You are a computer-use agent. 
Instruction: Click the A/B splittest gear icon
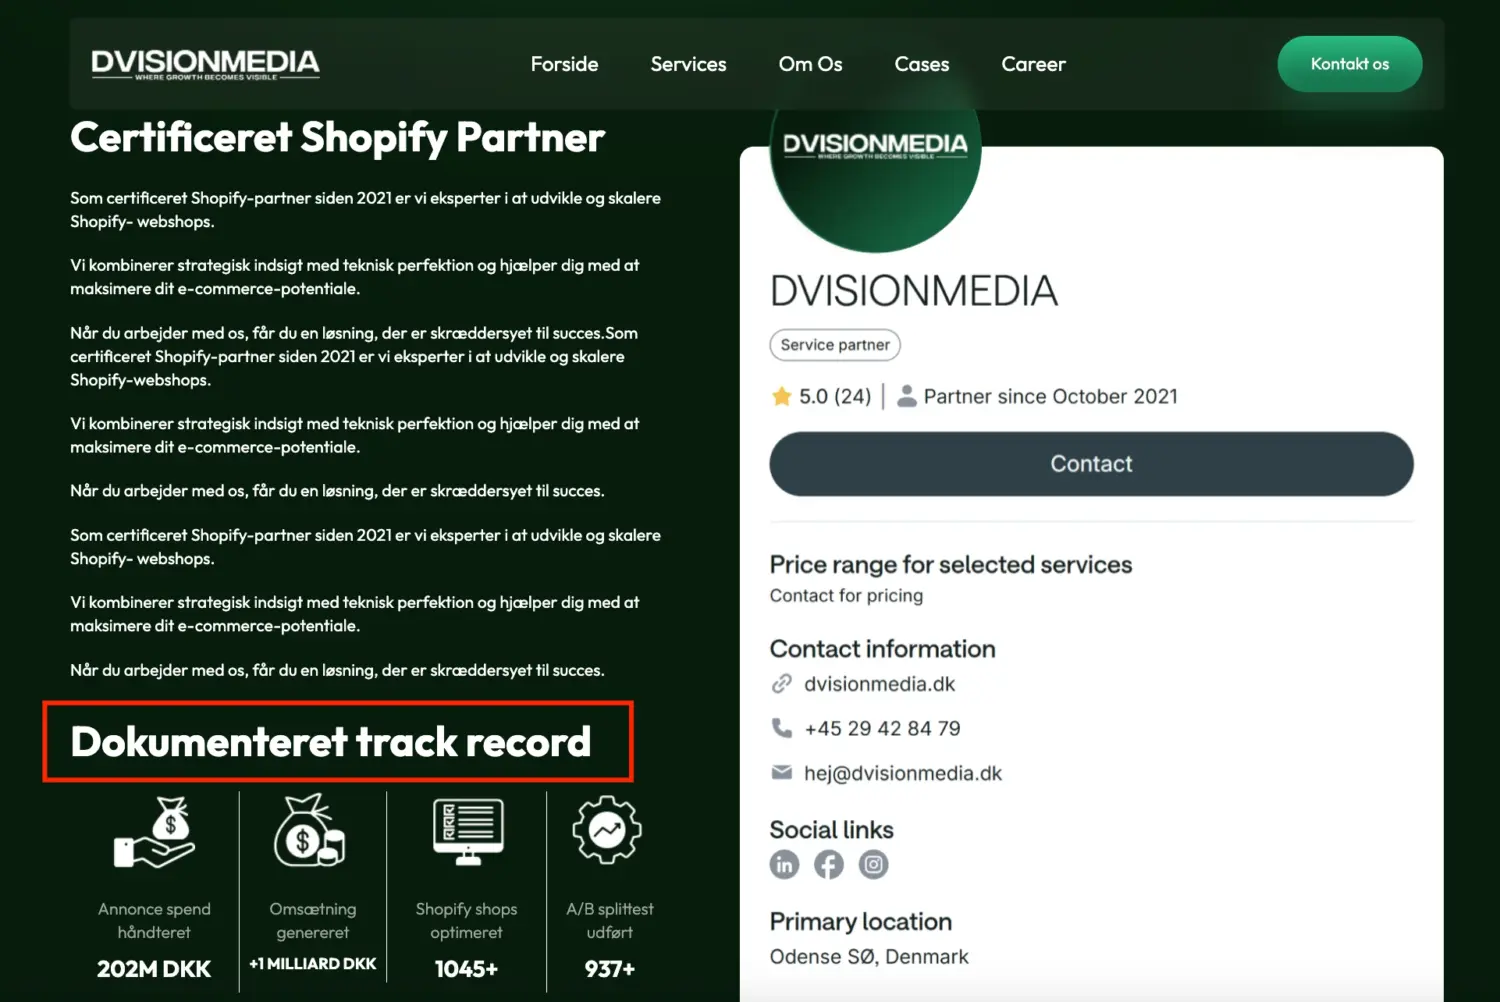605,830
